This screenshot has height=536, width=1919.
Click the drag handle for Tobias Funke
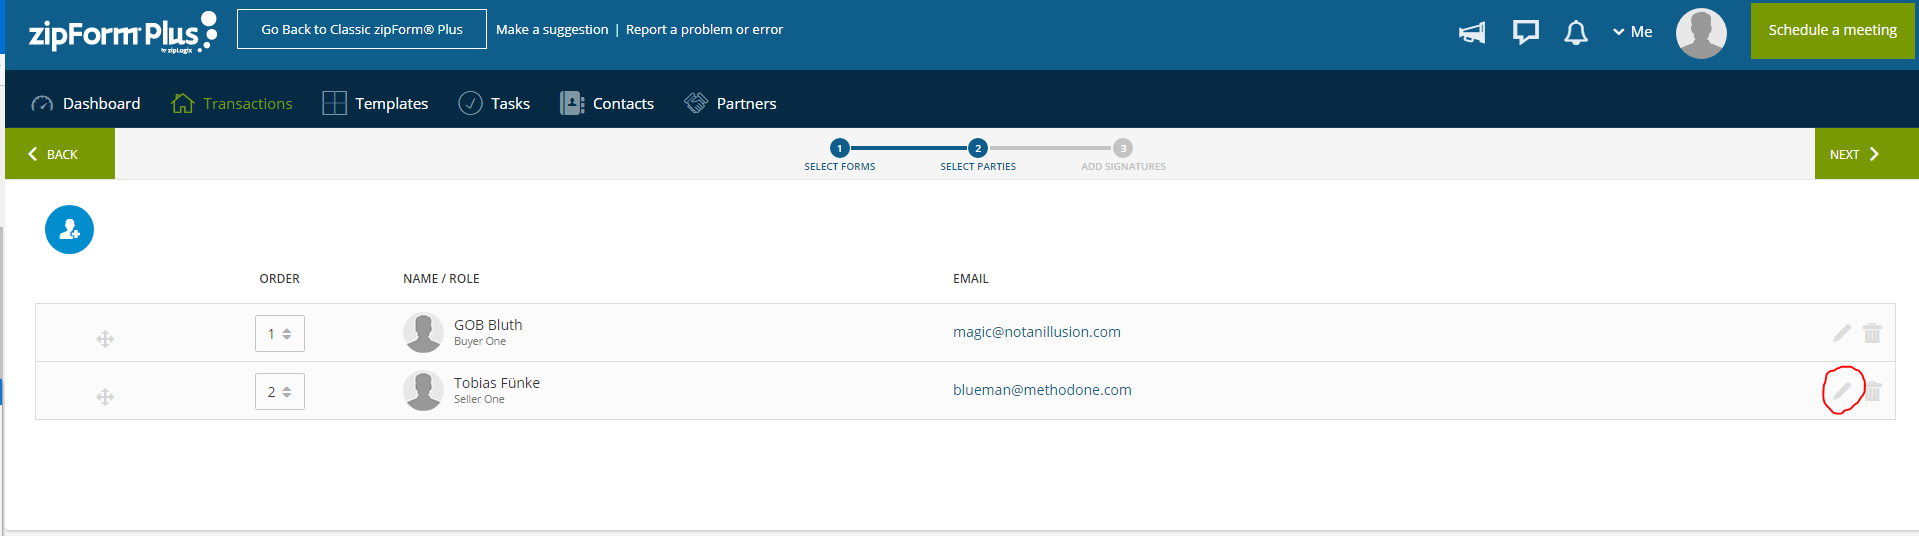(105, 397)
